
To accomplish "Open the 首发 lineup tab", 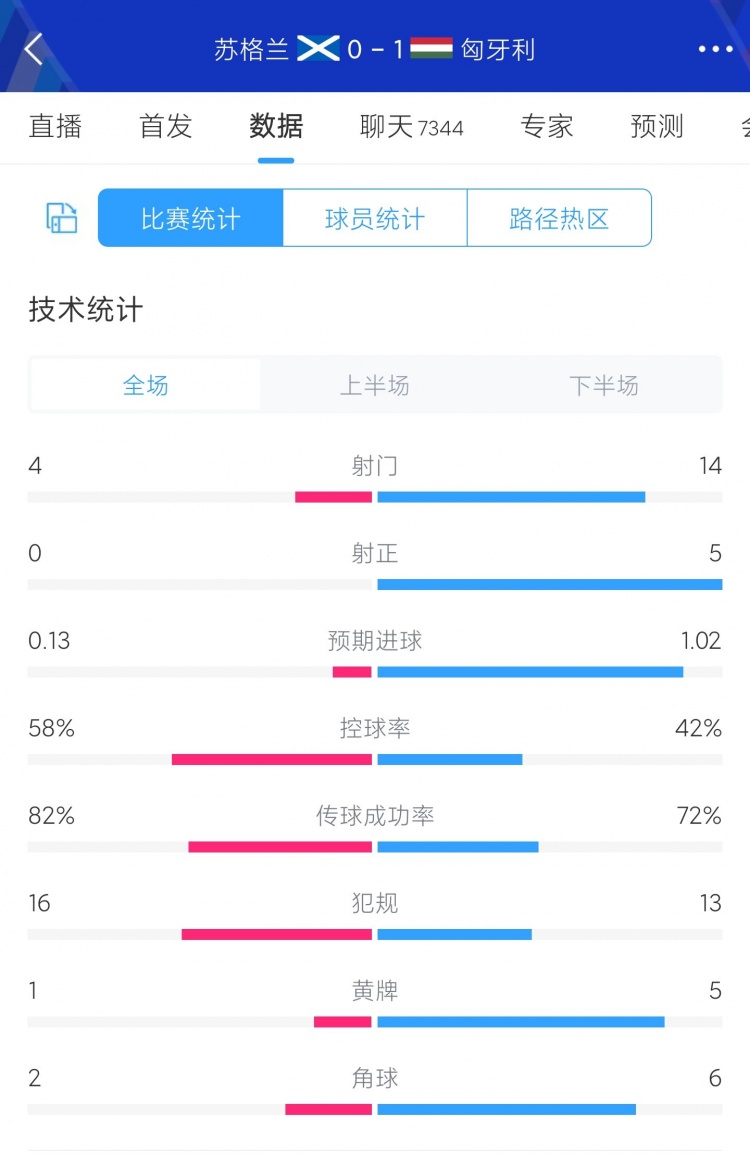I will [x=165, y=126].
